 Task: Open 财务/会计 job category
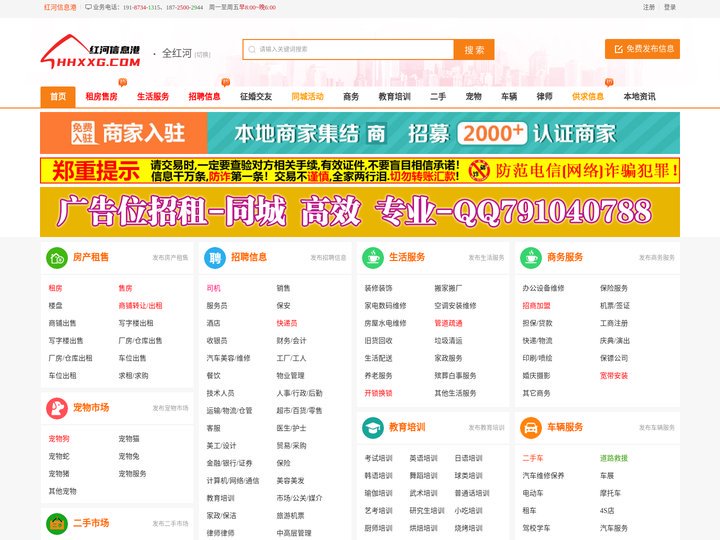291,341
